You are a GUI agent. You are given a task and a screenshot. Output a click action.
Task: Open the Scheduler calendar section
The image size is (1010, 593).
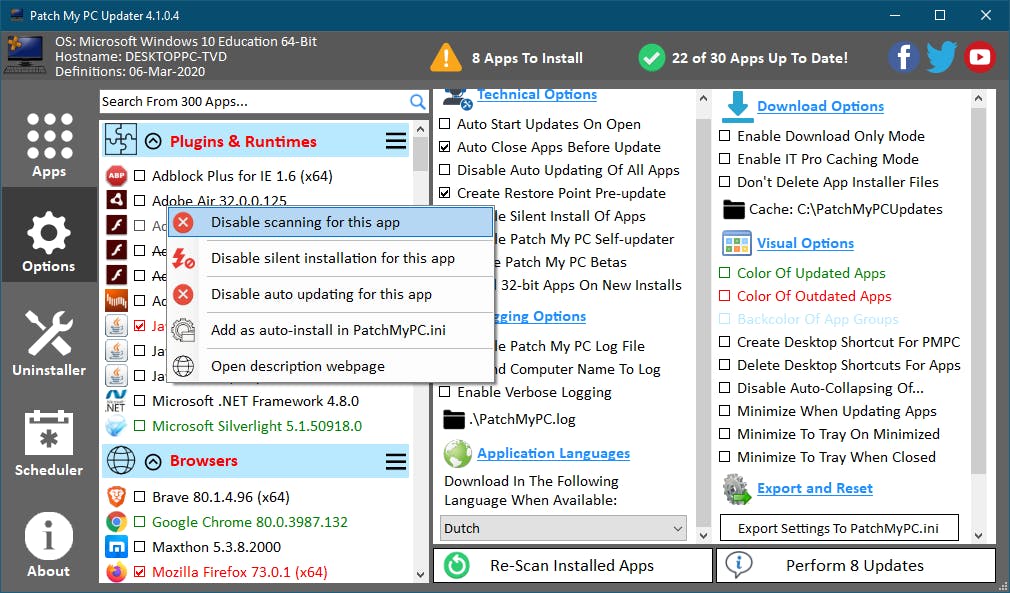pos(49,443)
